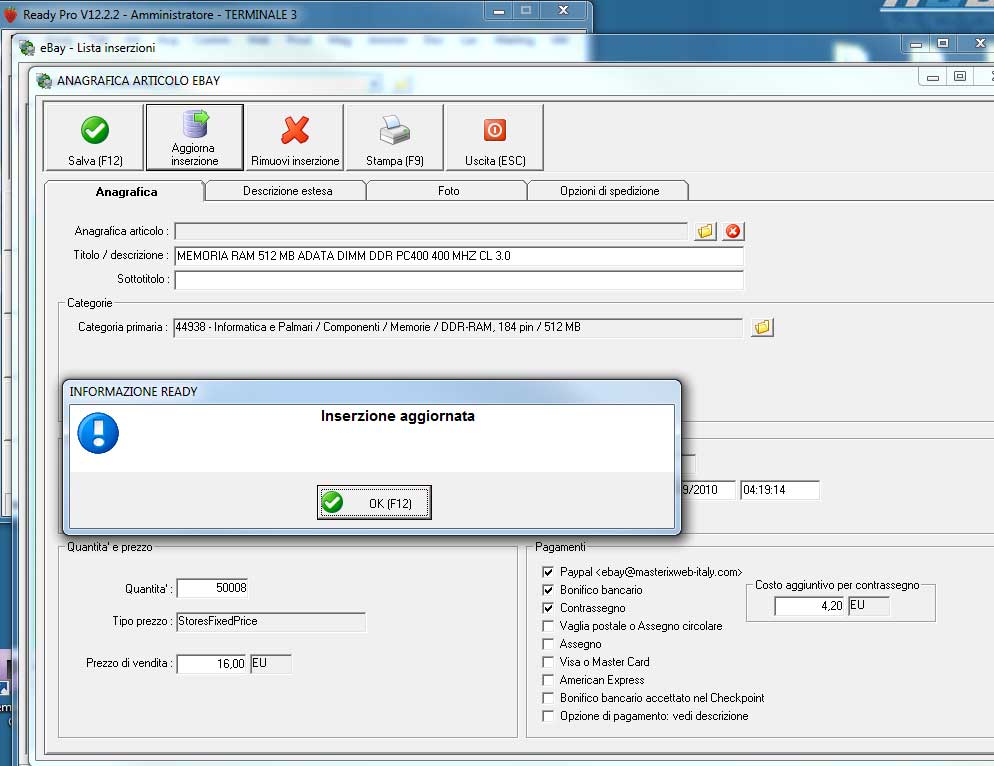
Task: Open the Foto tab
Action: click(448, 191)
